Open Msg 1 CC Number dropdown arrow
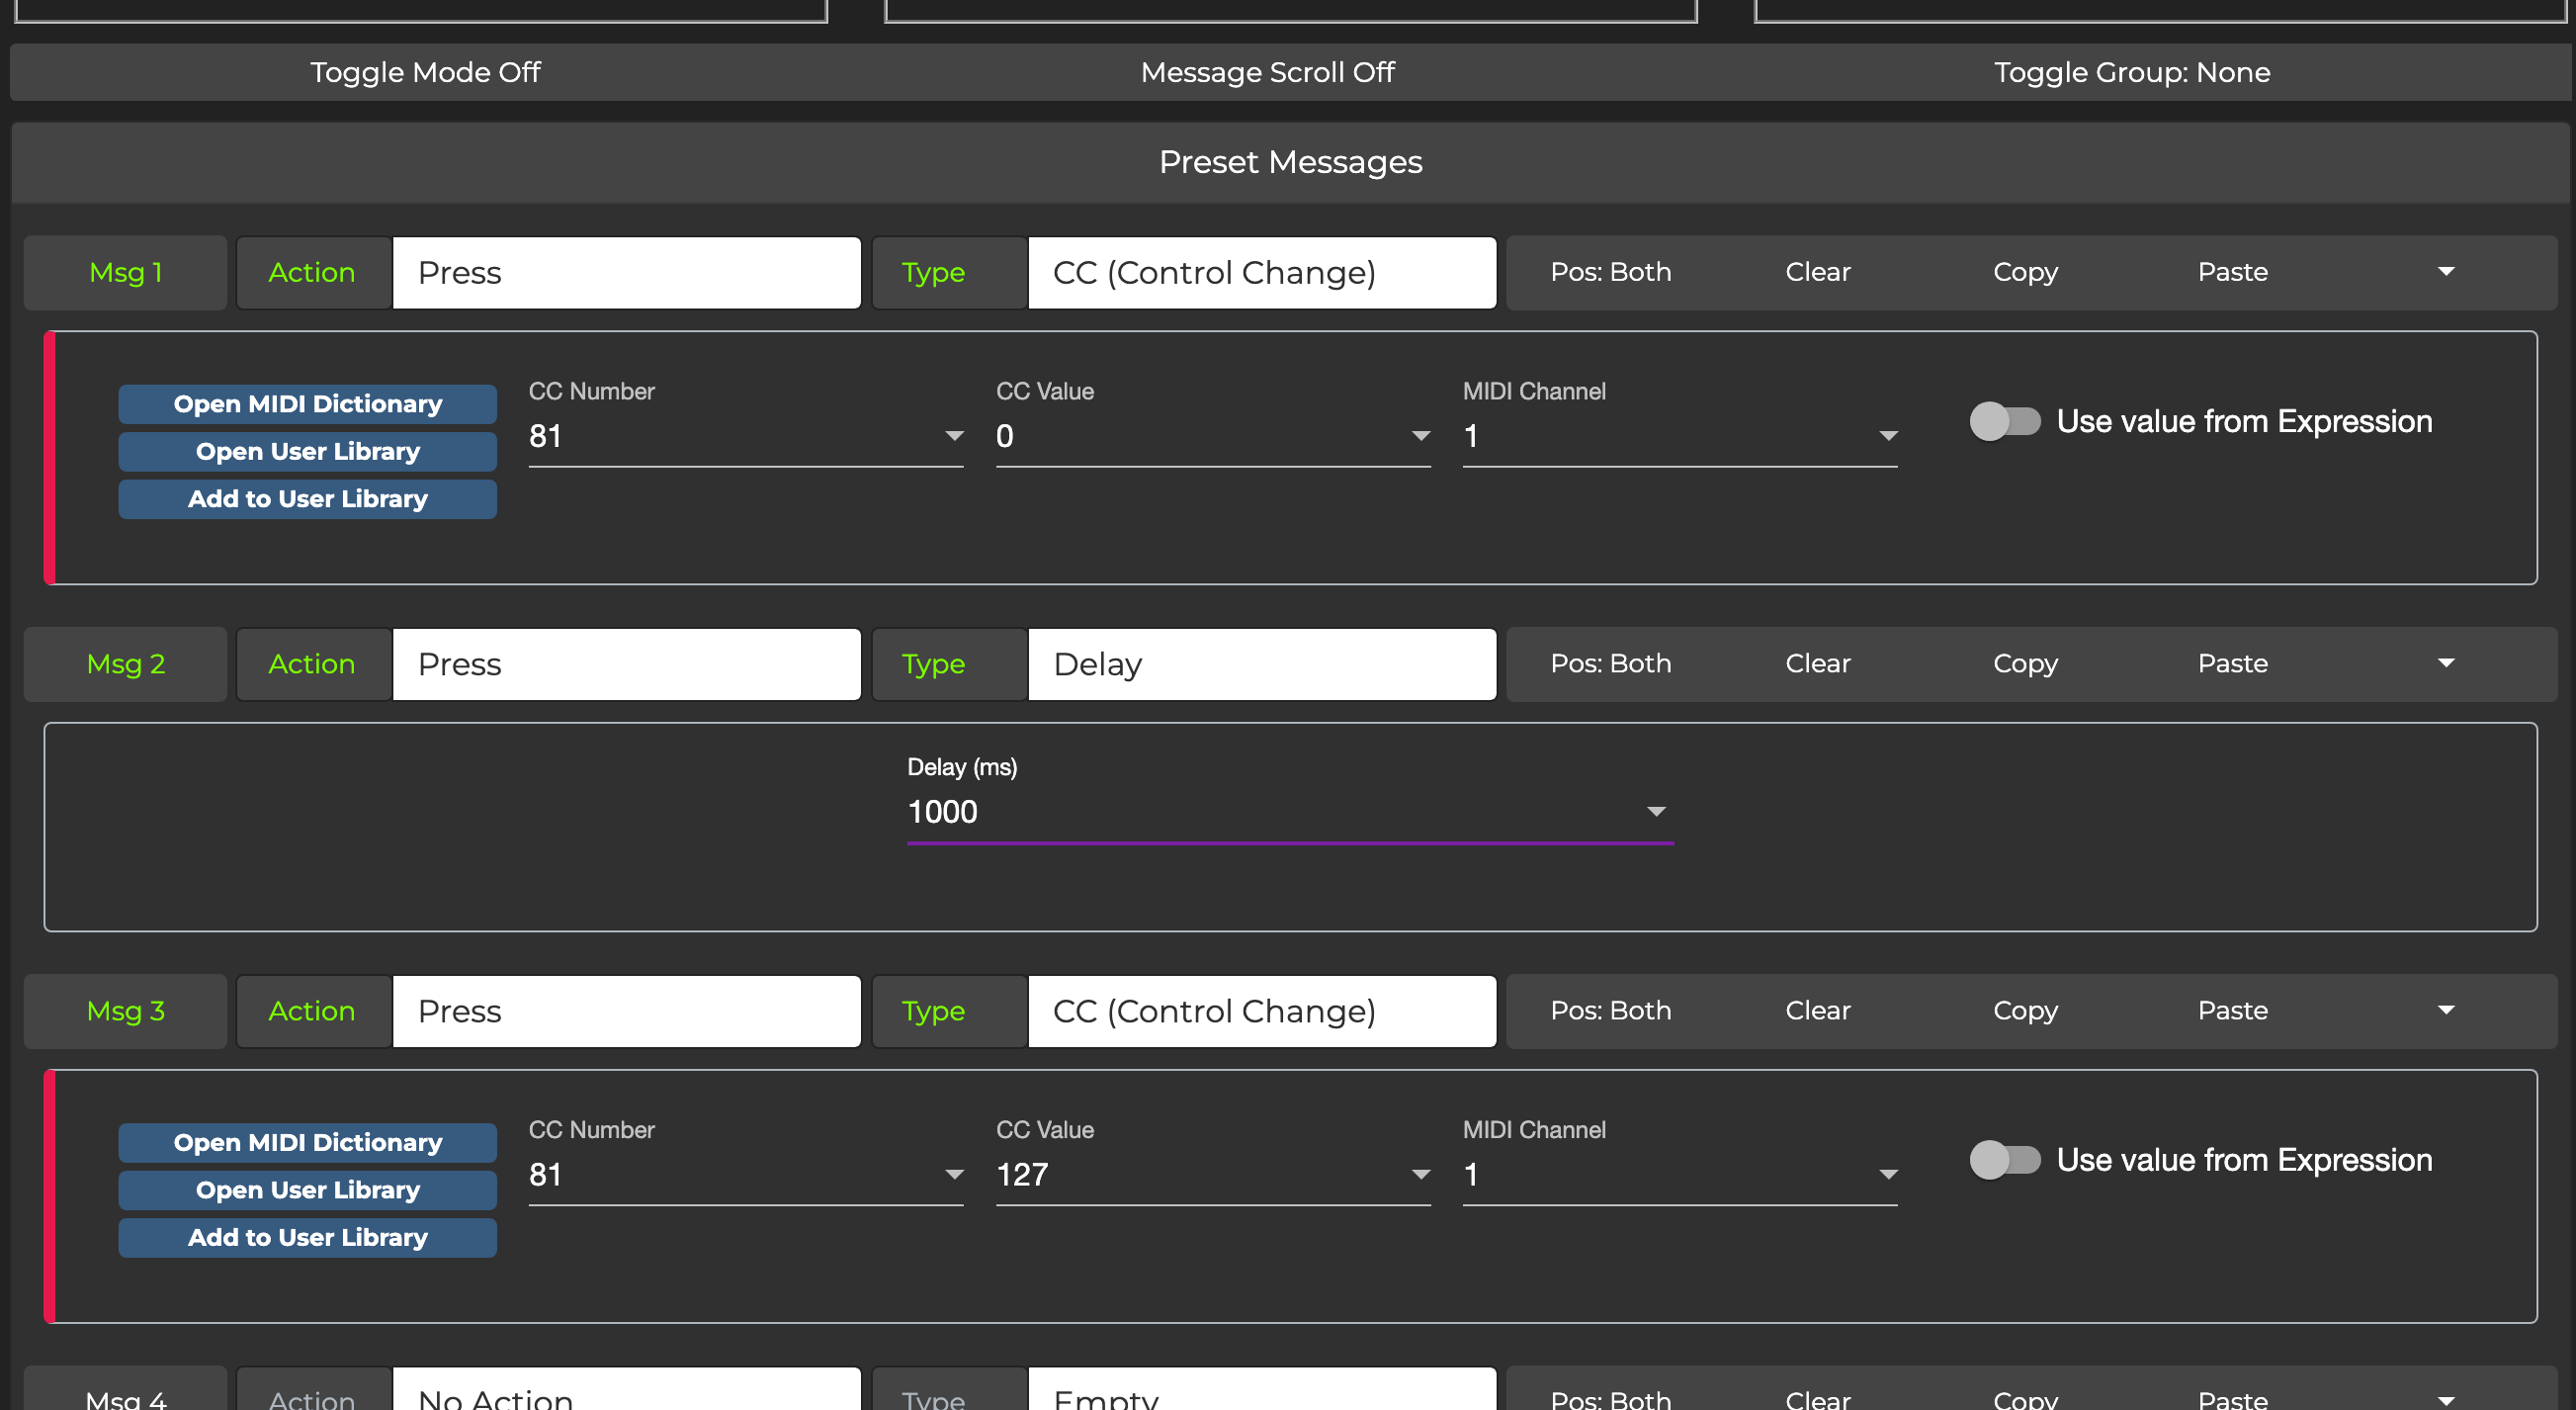The image size is (2576, 1410). click(x=954, y=436)
